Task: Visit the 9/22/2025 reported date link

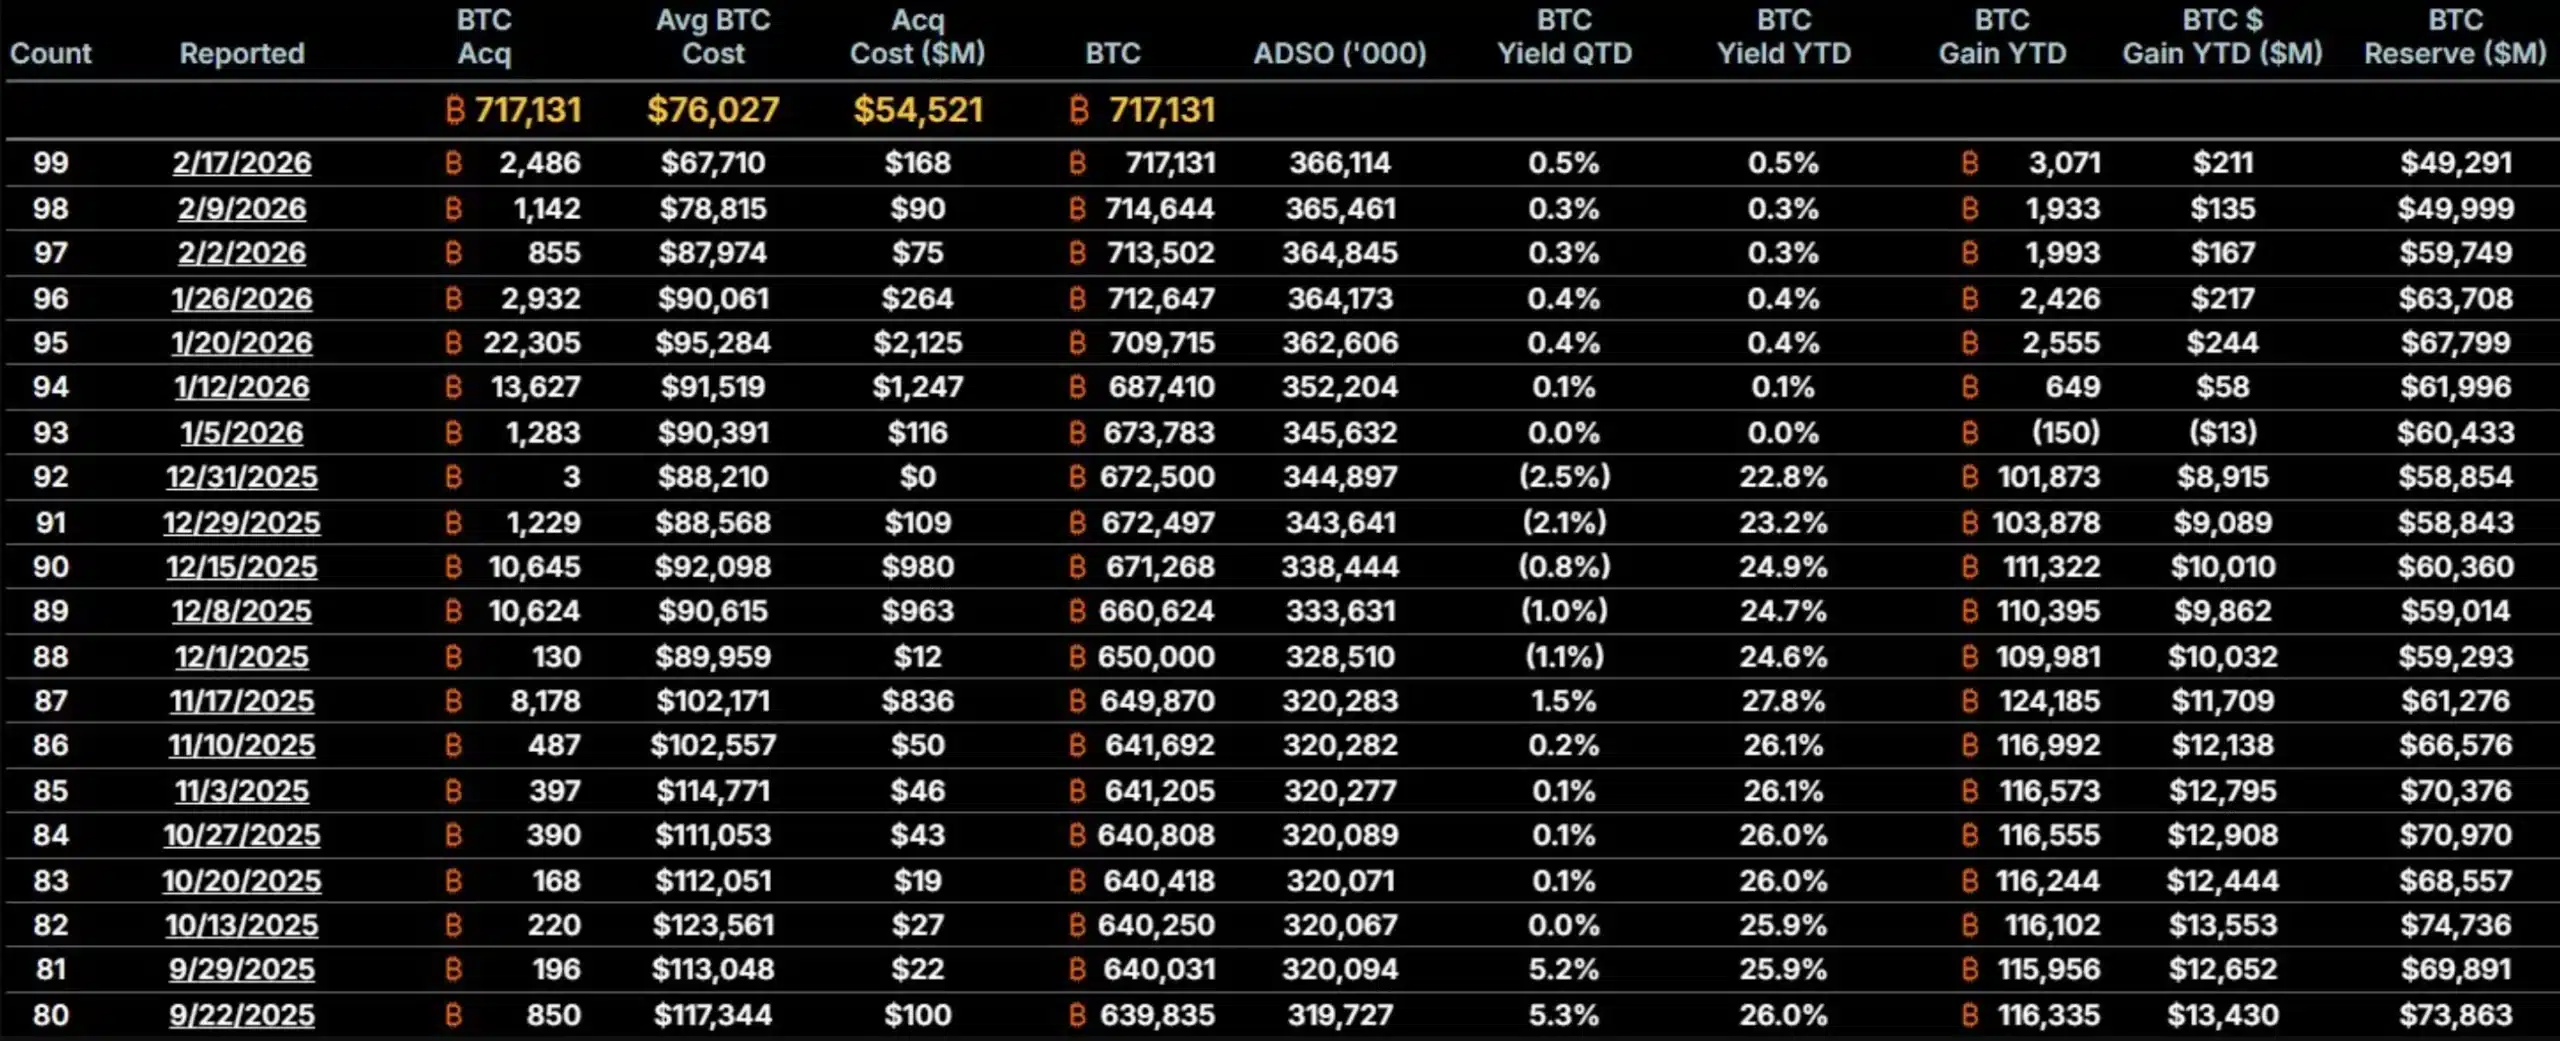Action: click(x=242, y=1015)
